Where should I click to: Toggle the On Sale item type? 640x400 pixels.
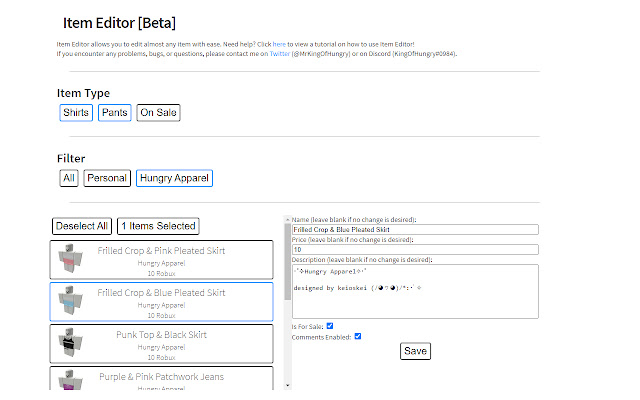click(158, 113)
